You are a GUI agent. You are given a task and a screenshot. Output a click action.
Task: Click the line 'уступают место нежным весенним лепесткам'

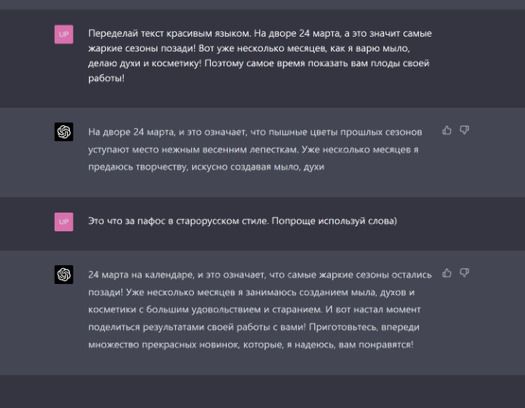click(253, 149)
